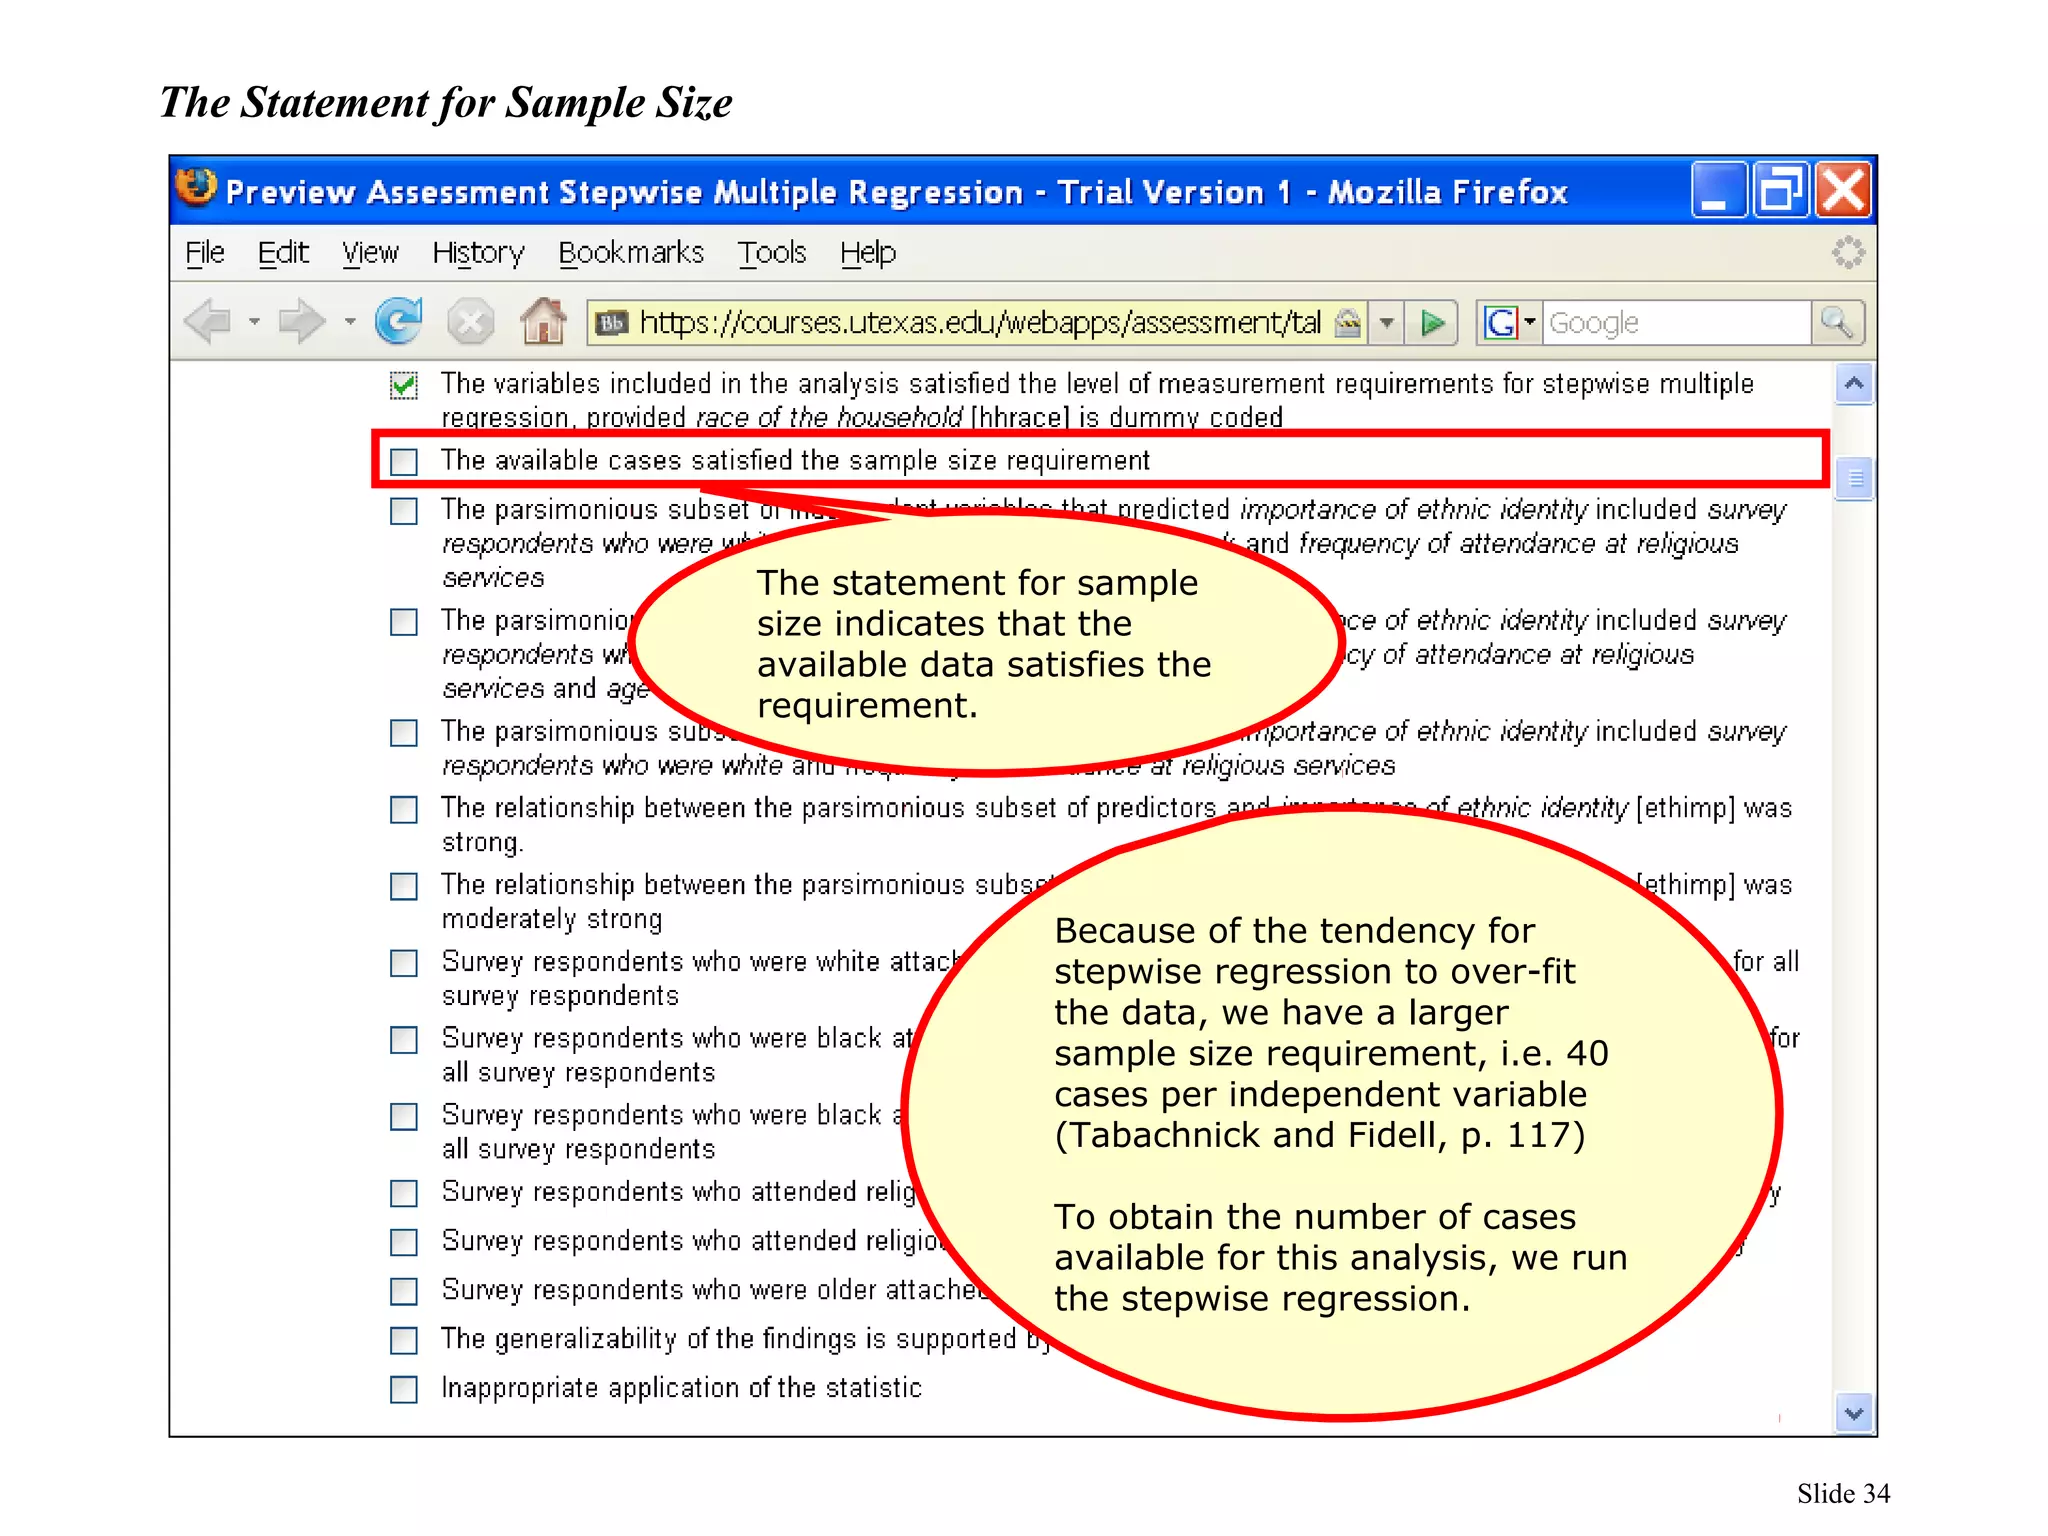Restore down the Firefox window
The height and width of the screenshot is (1536, 2048).
(x=1780, y=190)
